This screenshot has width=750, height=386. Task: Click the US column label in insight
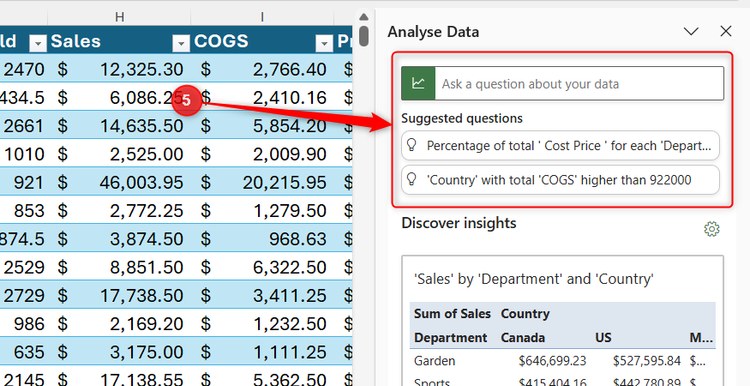click(x=603, y=338)
